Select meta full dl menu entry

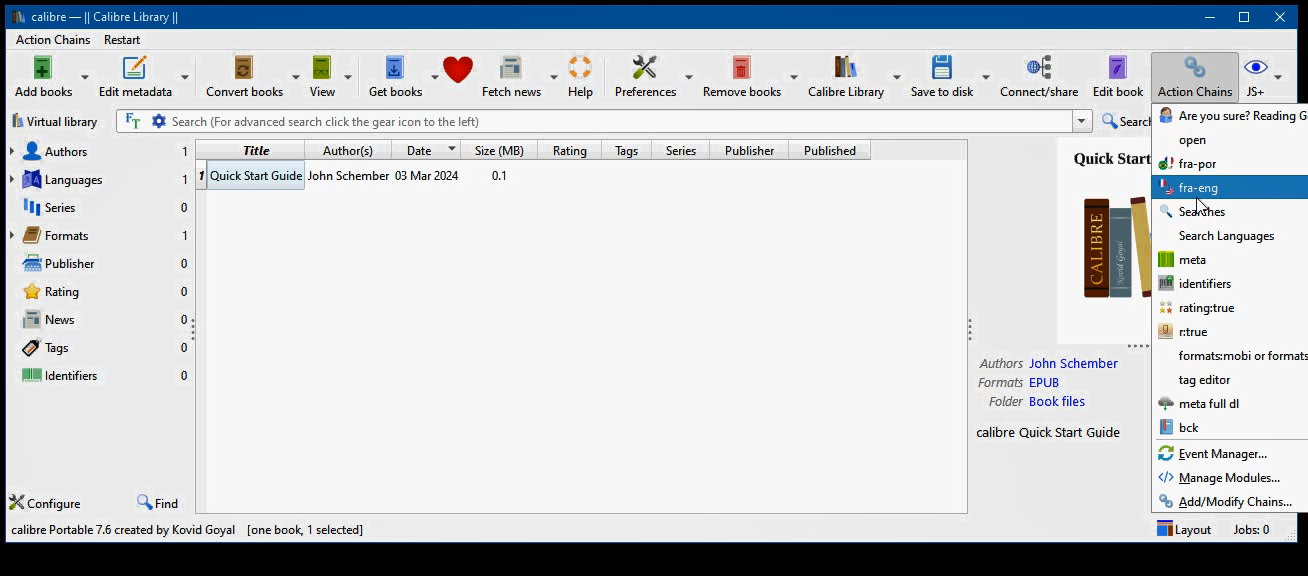tap(1230, 403)
